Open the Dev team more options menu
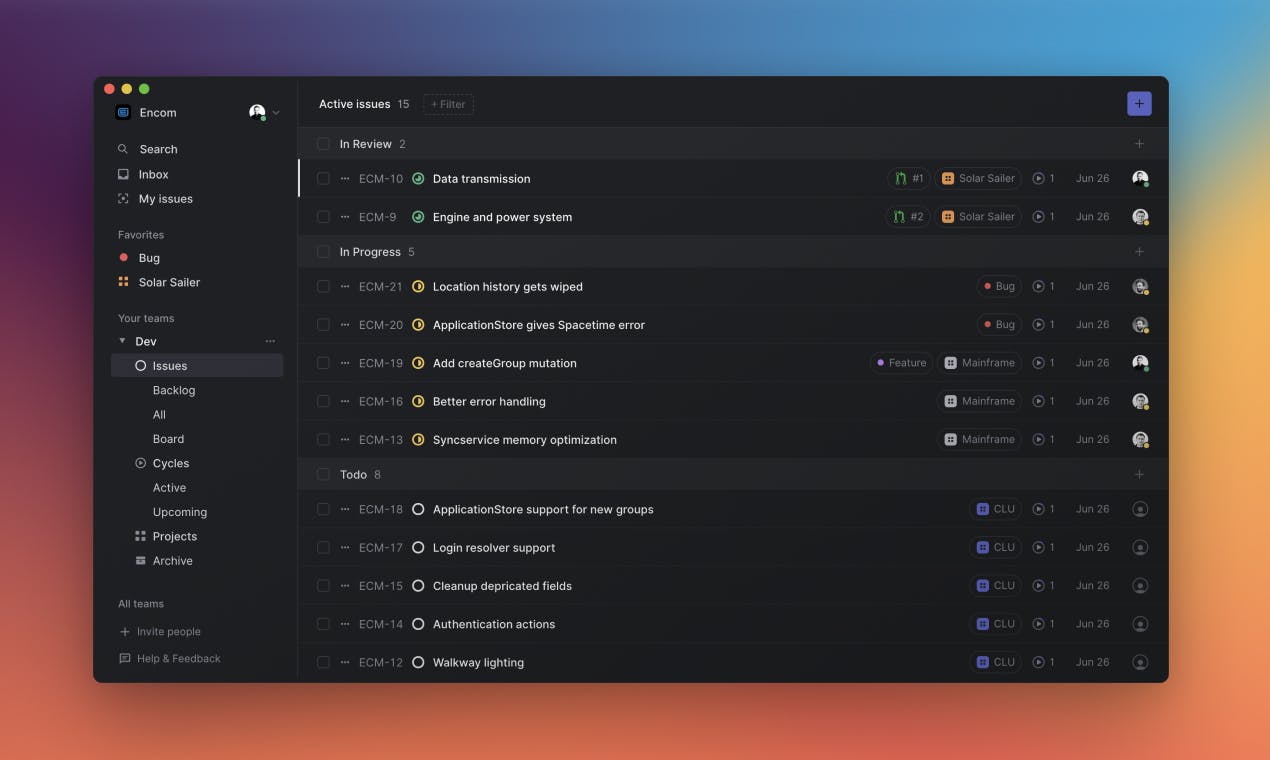 [x=270, y=342]
